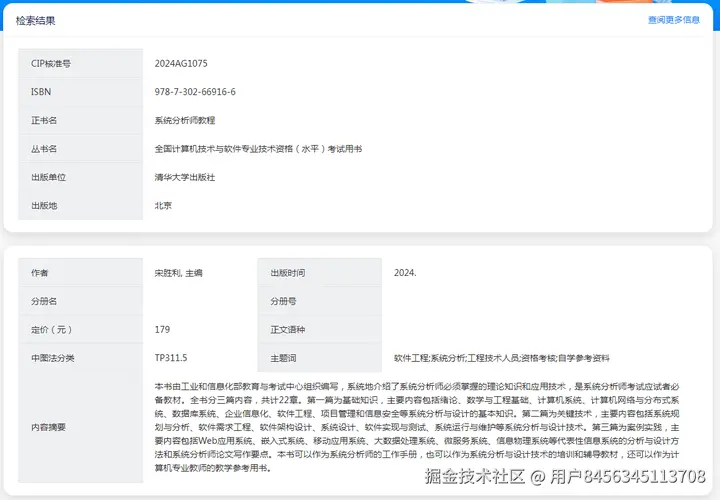Click the 中图法分类 label cell
The image size is (720, 500).
pyautogui.click(x=80, y=358)
